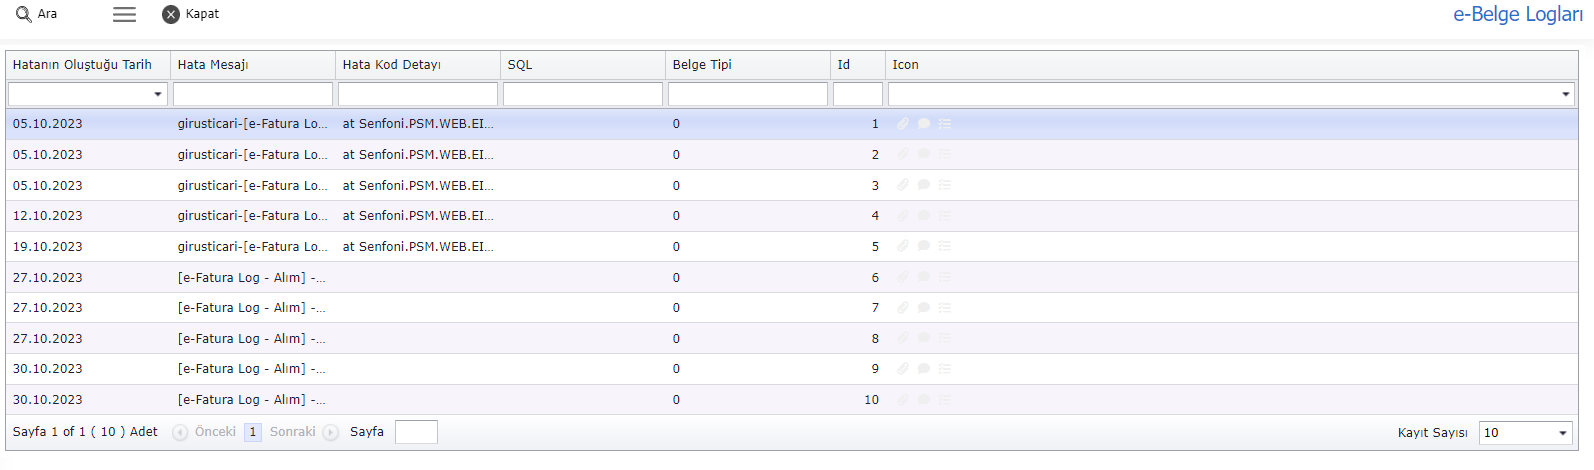Viewport: 1594px width, 470px height.
Task: Click comment bubble icon in row Id 9
Action: pyautogui.click(x=924, y=369)
